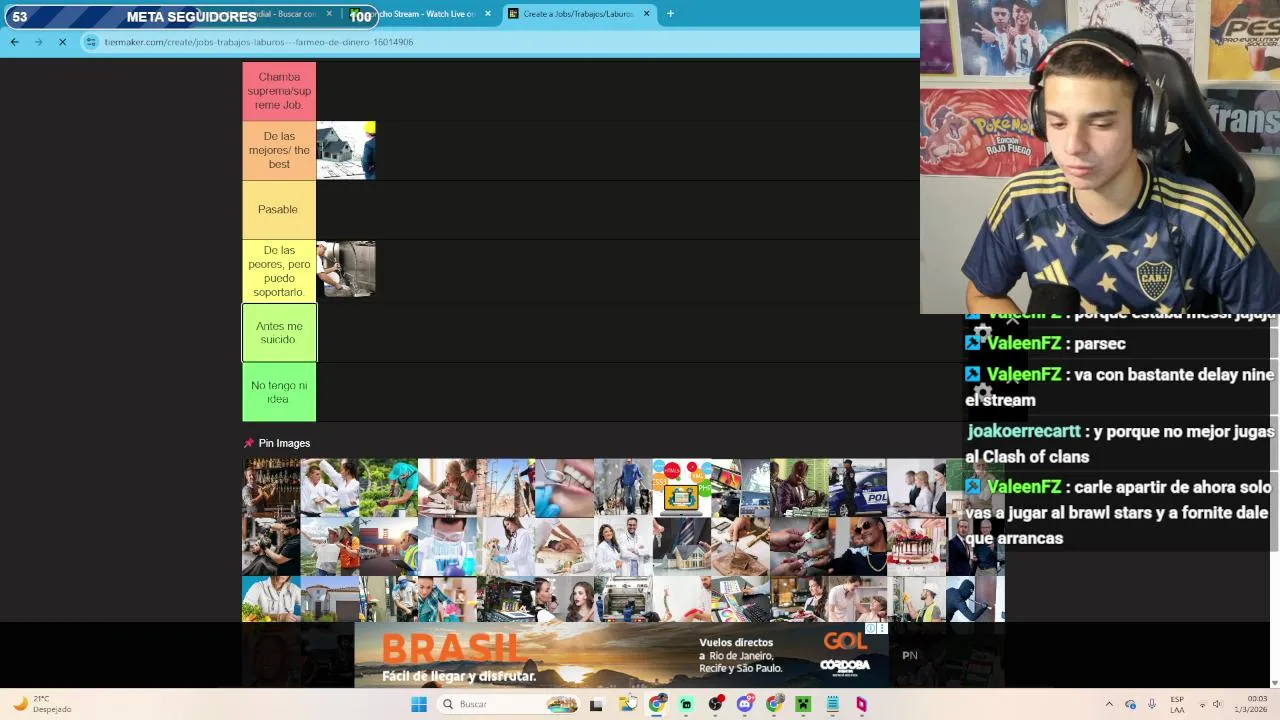Screen dimensions: 1280x720
Task: Pick the web programming HTML CSS image
Action: point(682,488)
